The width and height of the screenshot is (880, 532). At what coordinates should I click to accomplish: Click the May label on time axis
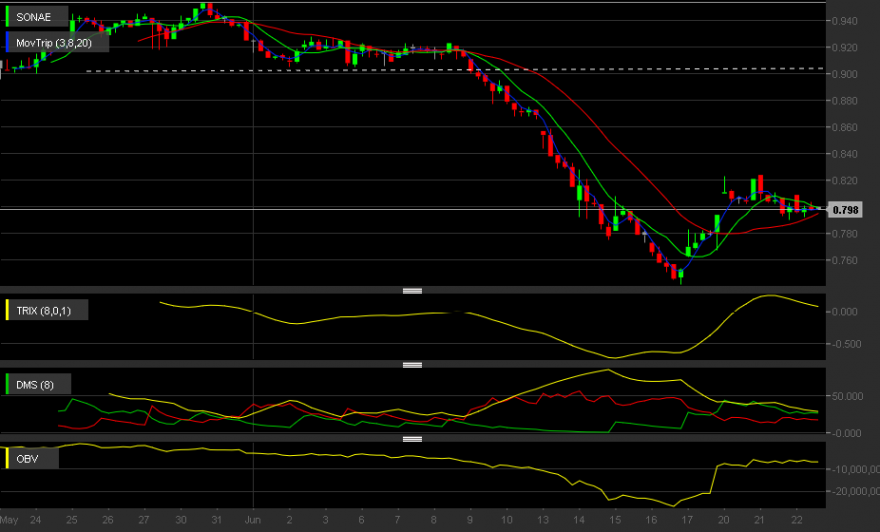click(9, 520)
